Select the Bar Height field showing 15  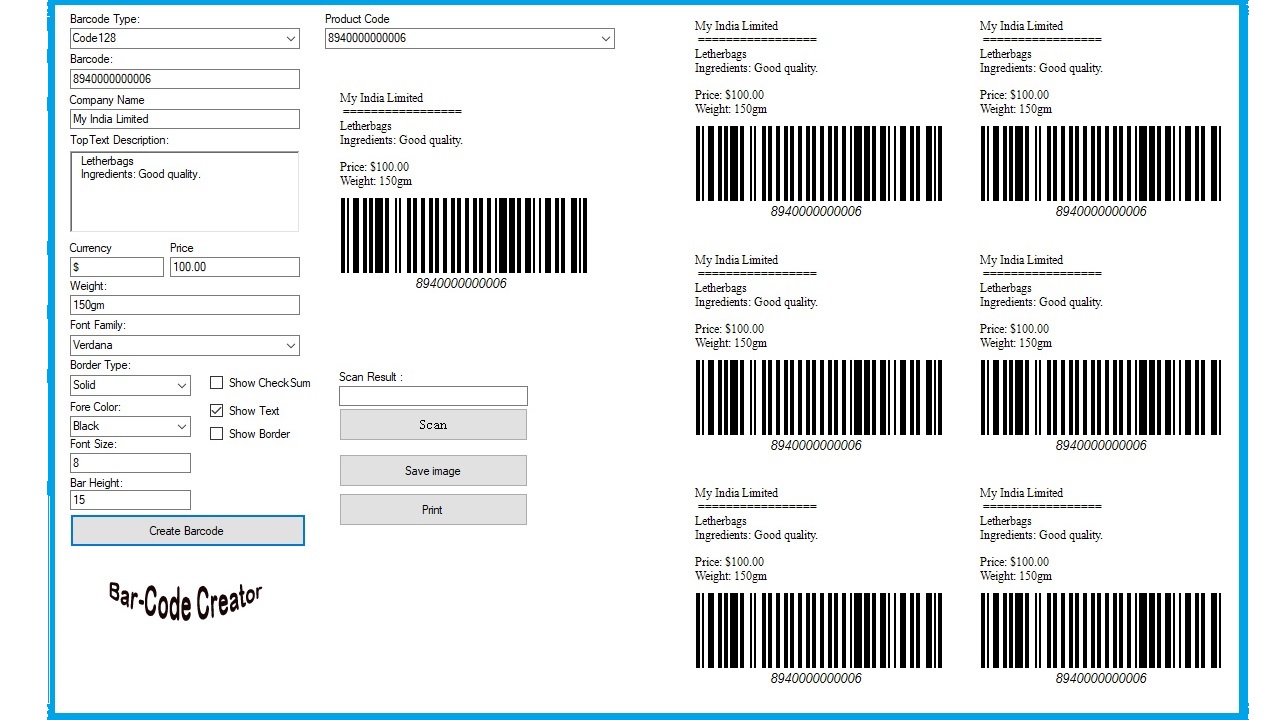click(130, 500)
